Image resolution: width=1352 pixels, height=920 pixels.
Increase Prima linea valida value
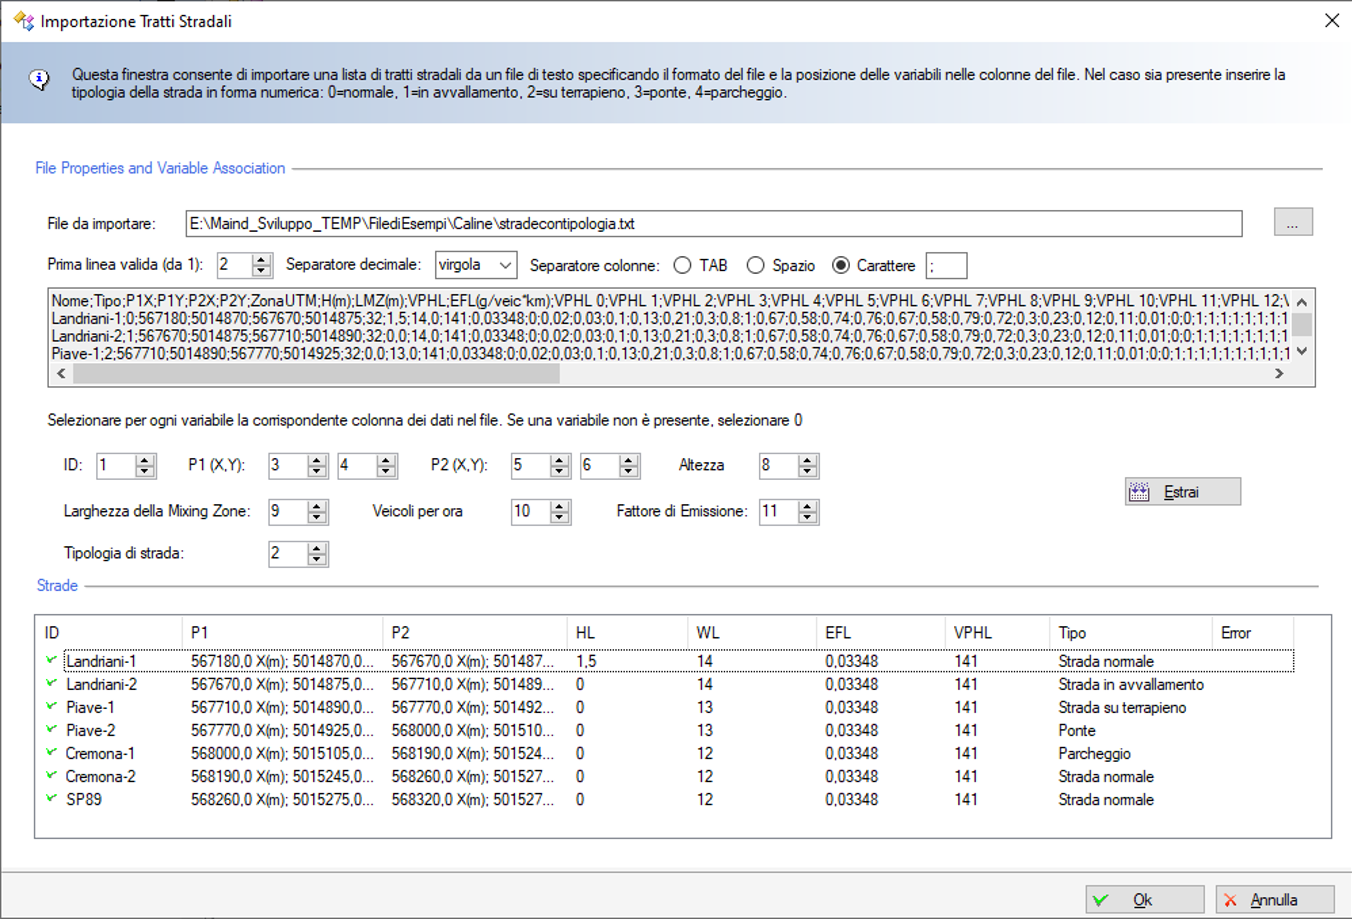pyautogui.click(x=262, y=259)
